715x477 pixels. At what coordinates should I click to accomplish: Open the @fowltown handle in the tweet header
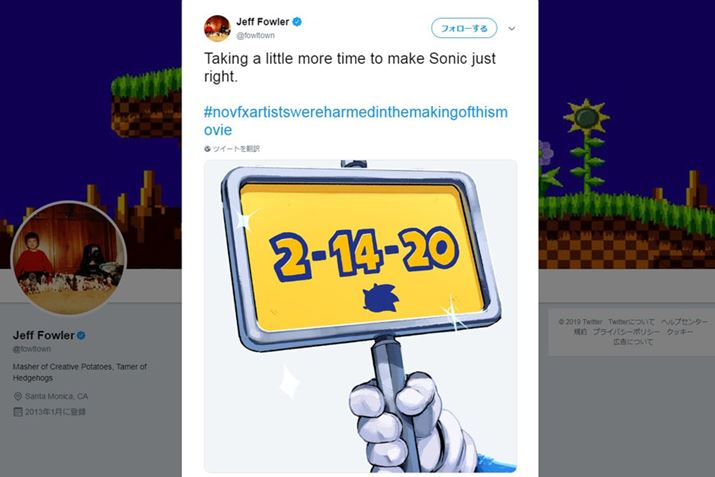(255, 35)
